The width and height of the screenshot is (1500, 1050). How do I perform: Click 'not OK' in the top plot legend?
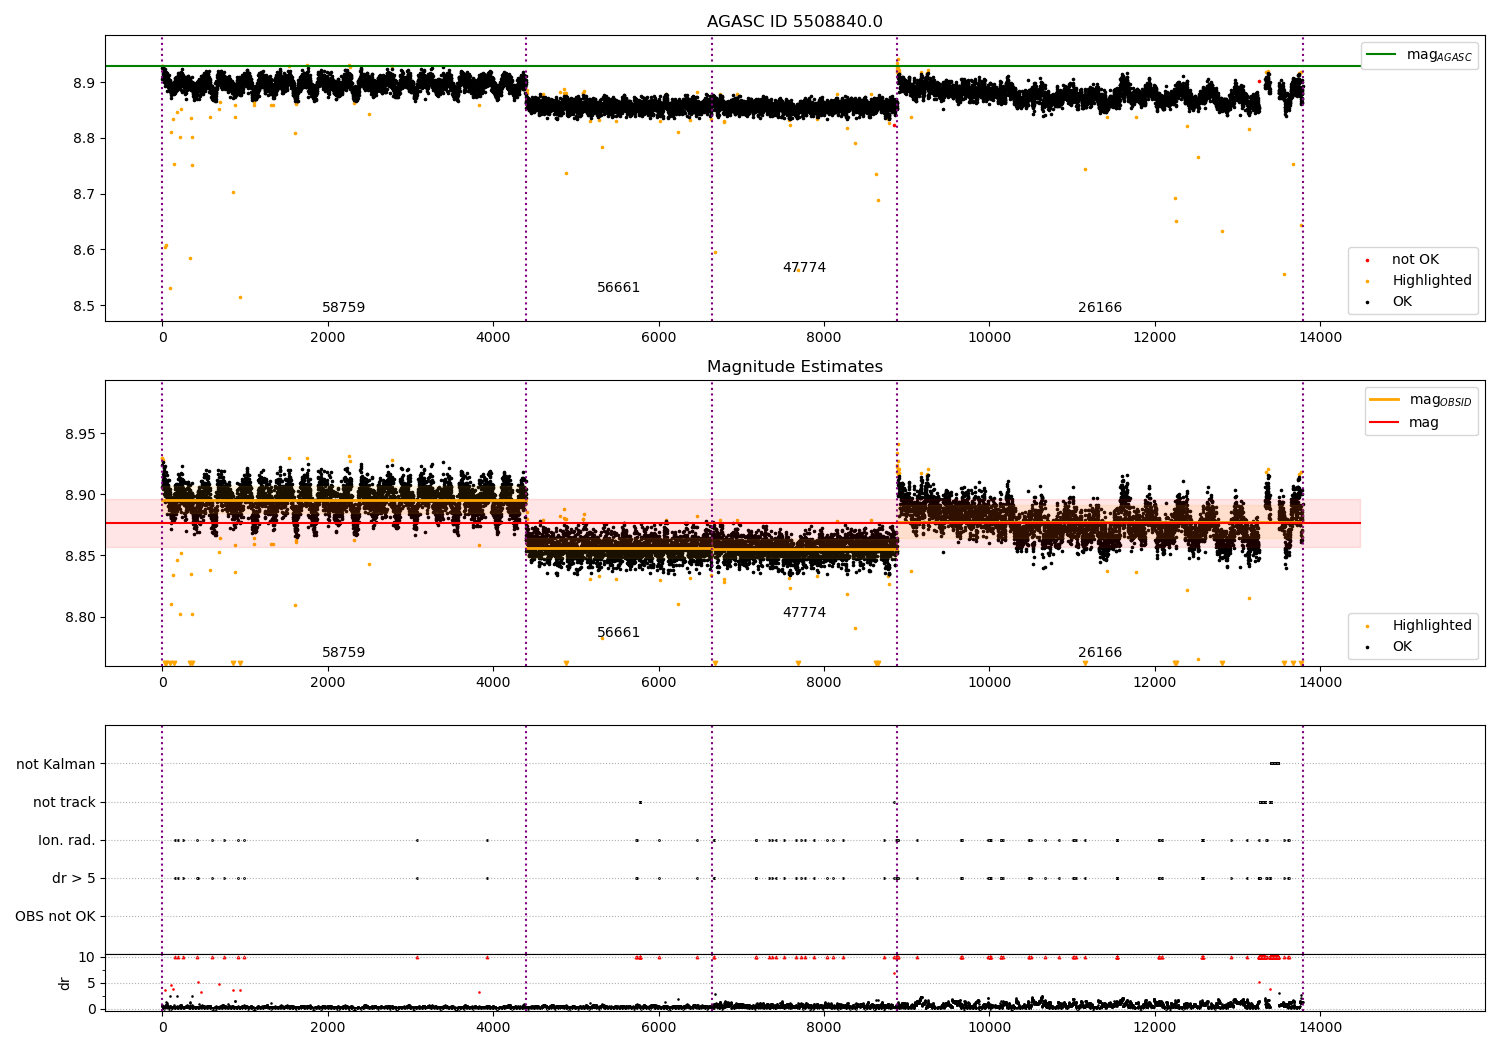(x=1414, y=260)
